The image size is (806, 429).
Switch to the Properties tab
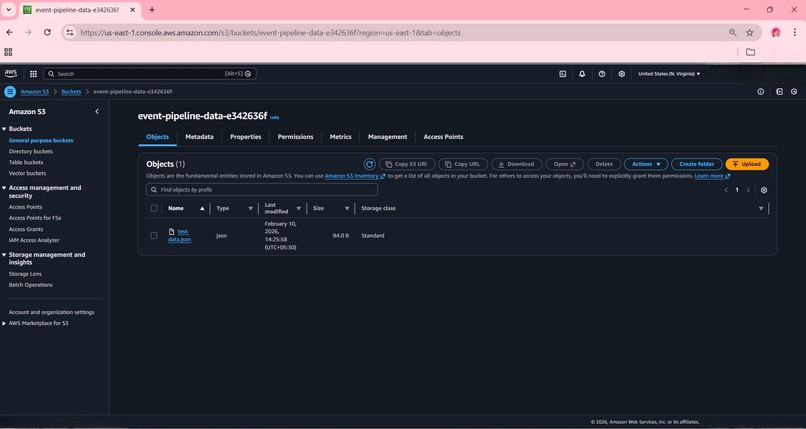[x=246, y=137]
